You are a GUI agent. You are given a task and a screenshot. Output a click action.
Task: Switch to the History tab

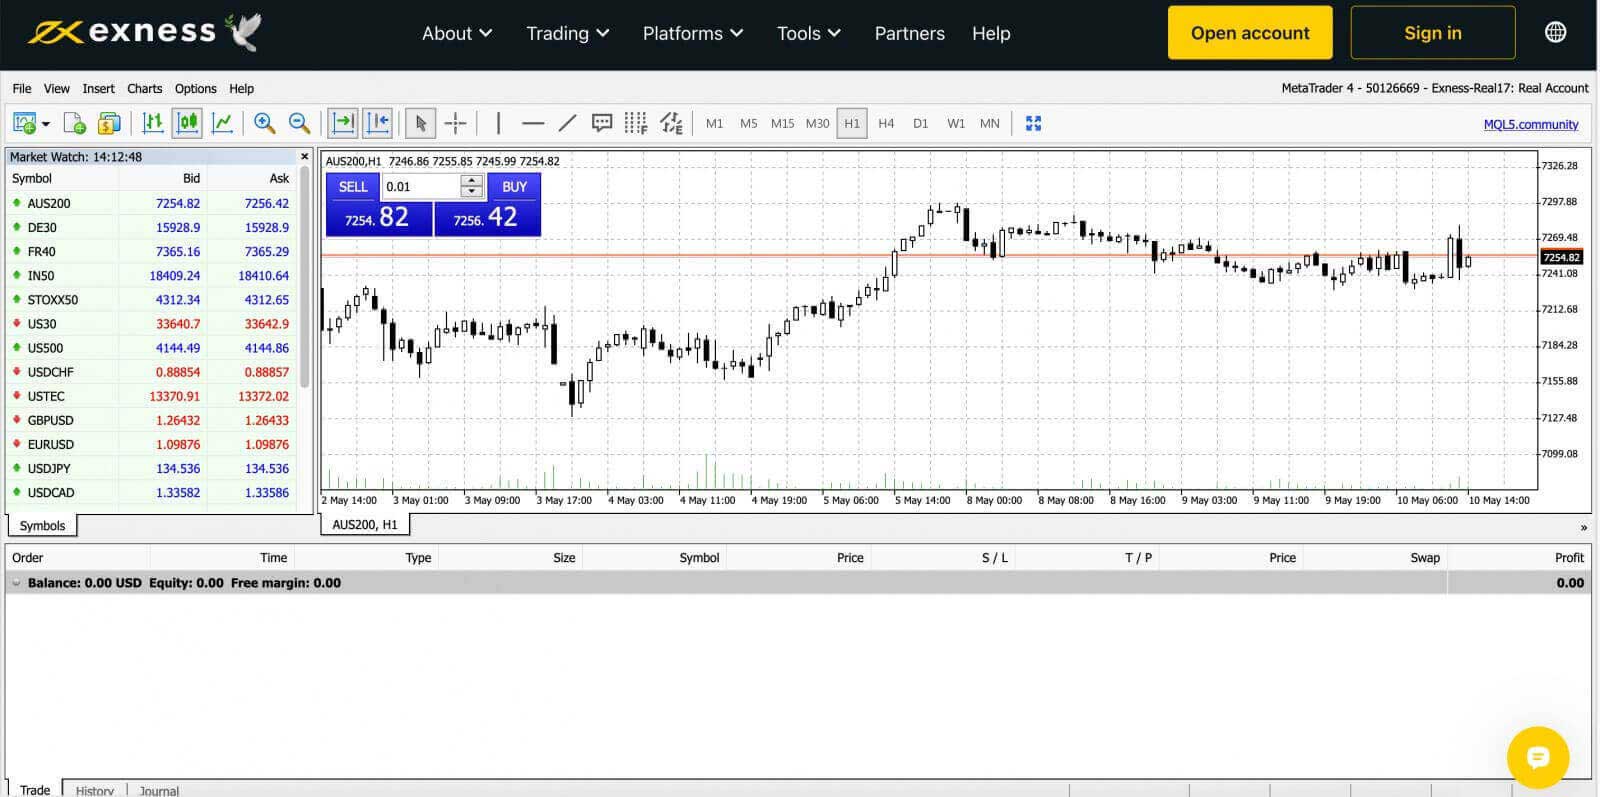(94, 790)
